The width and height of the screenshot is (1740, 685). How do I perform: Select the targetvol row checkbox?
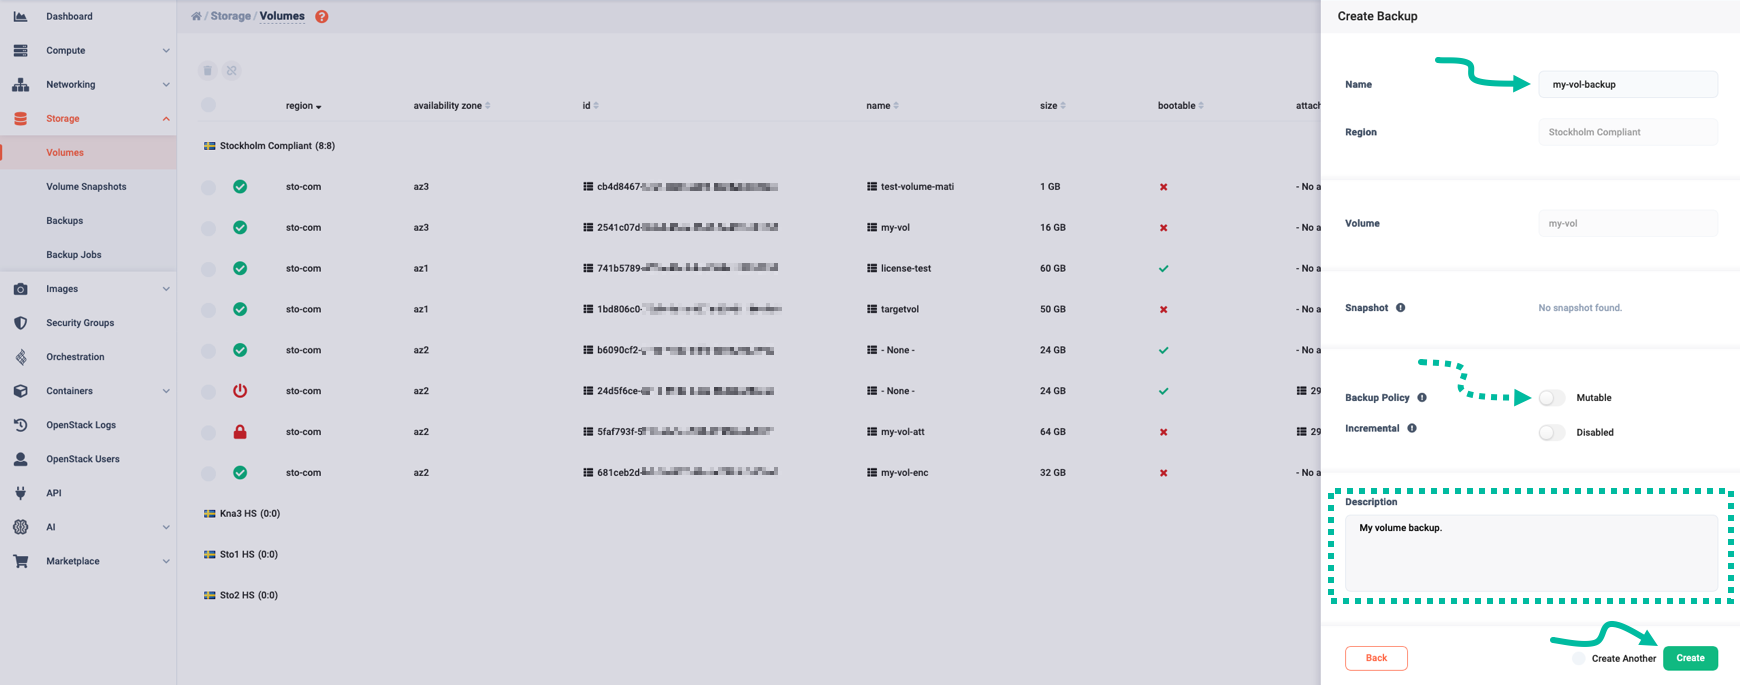[x=208, y=310]
